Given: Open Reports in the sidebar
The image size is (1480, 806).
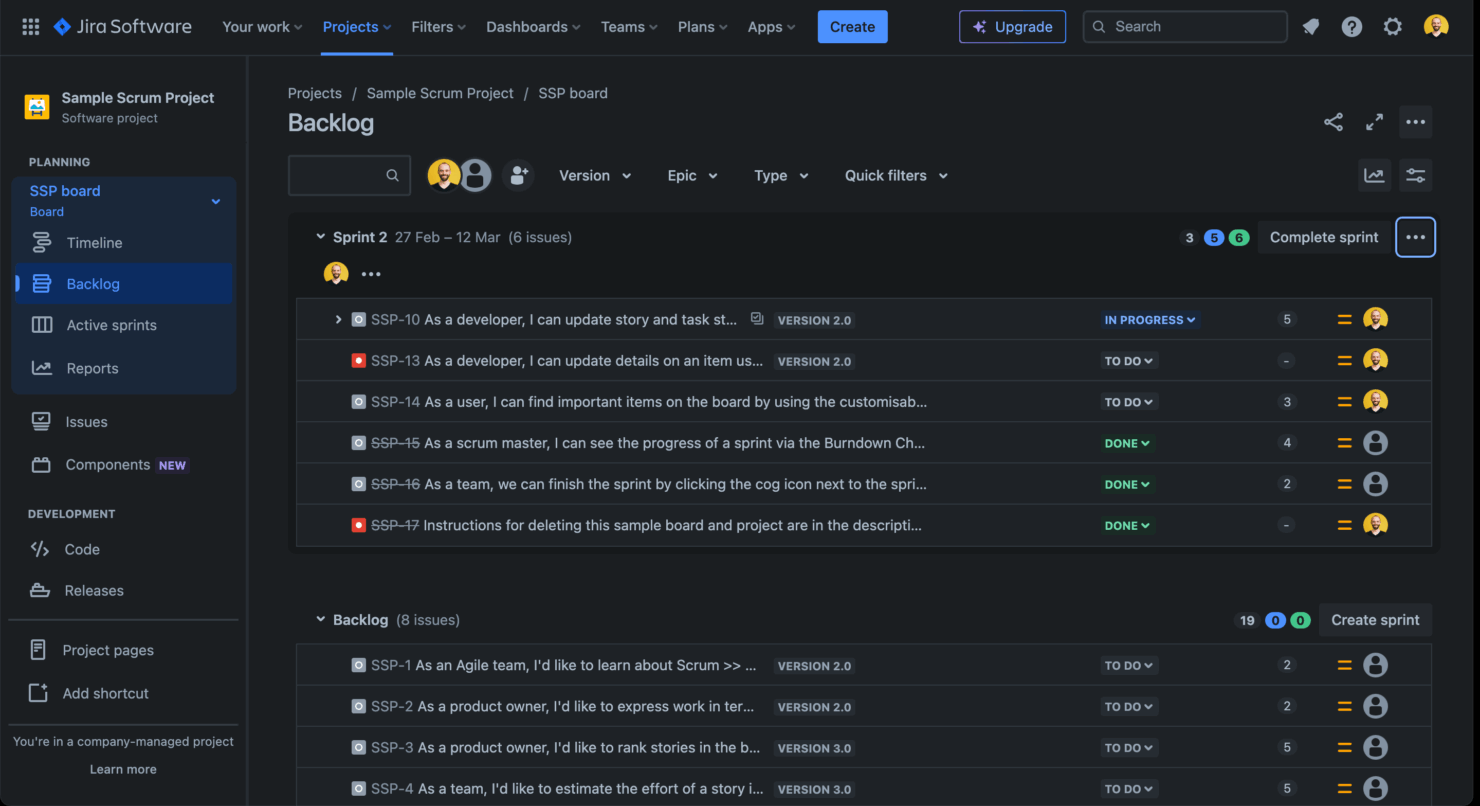Looking at the screenshot, I should [x=124, y=368].
